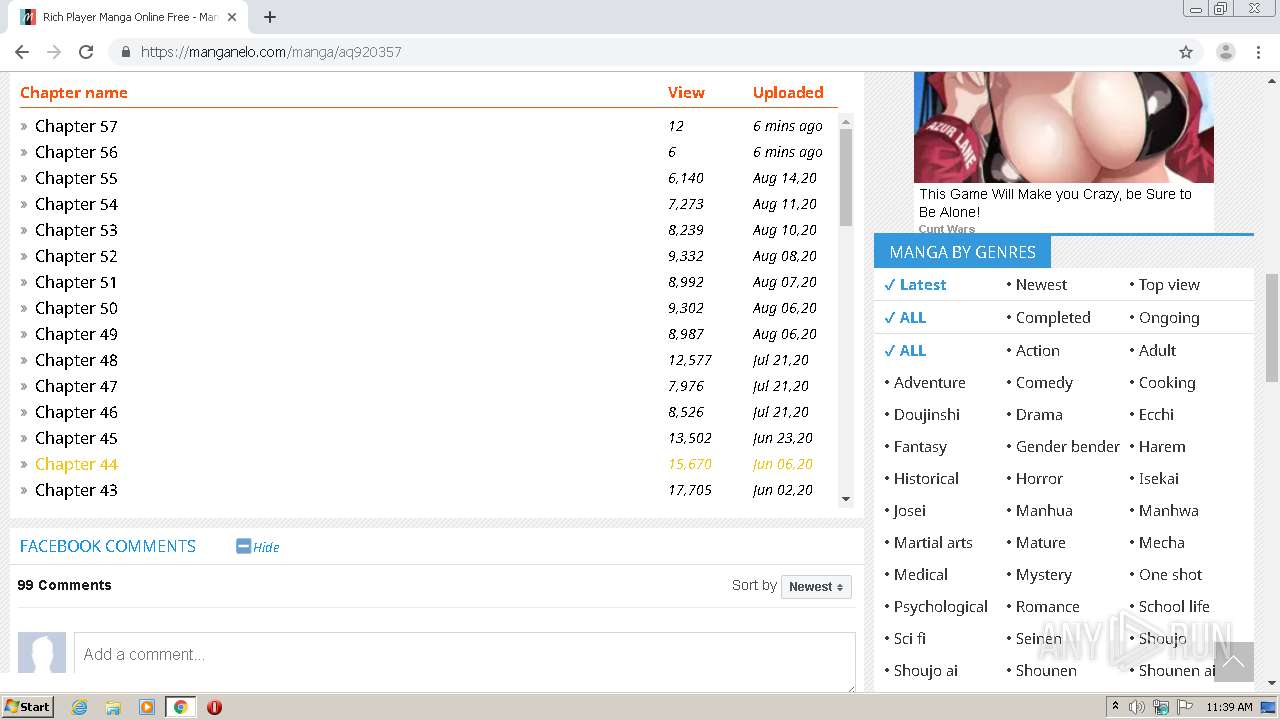This screenshot has width=1280, height=720.
Task: Show hidden system tray icons
Action: tap(1115, 707)
